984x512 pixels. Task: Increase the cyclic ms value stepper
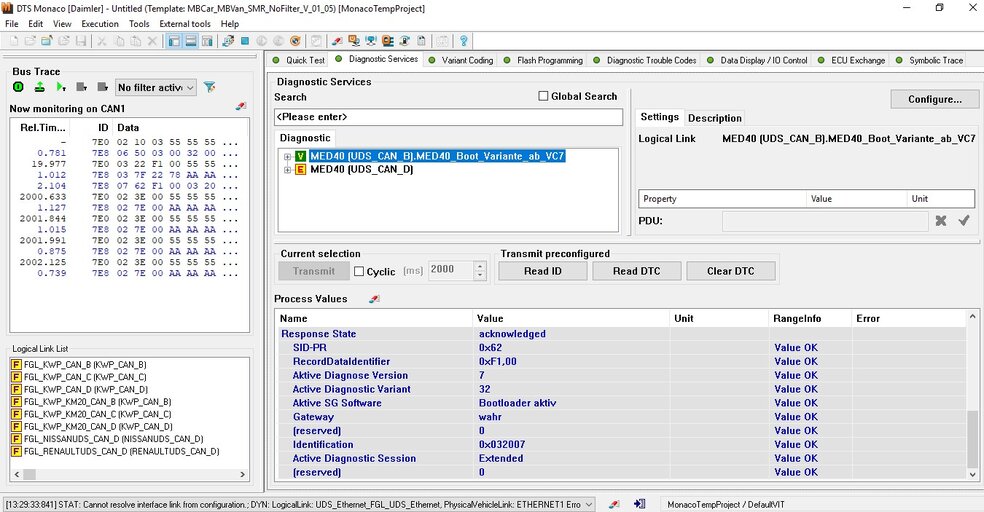480,267
